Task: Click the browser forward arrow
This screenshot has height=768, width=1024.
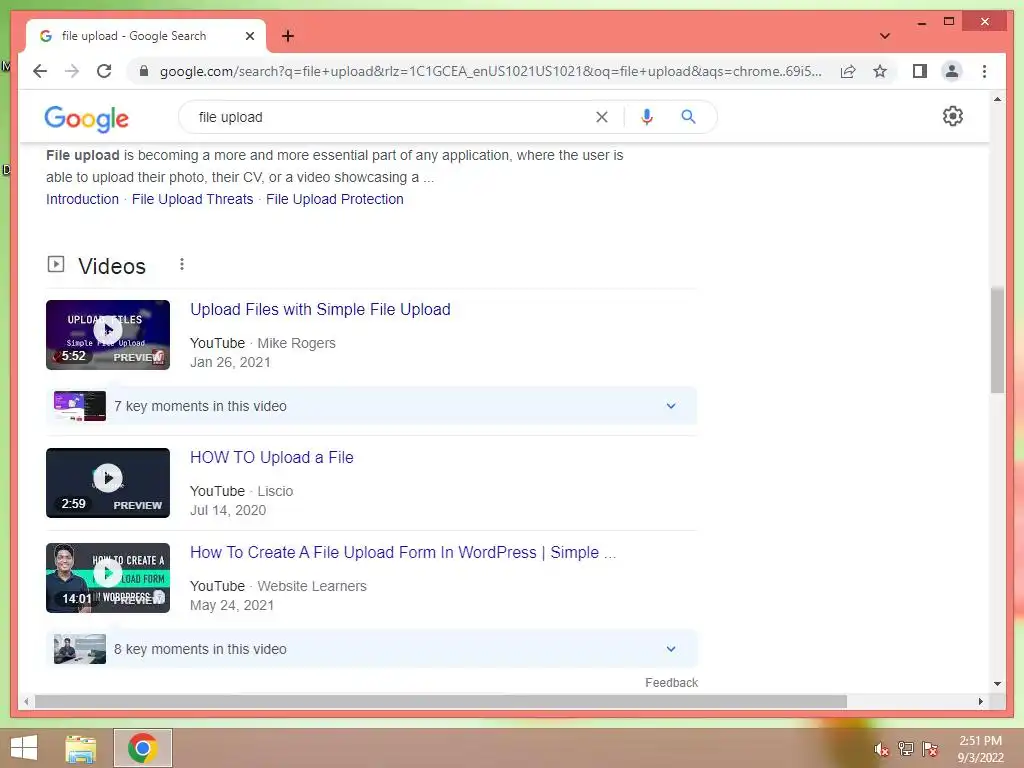Action: pyautogui.click(x=72, y=71)
